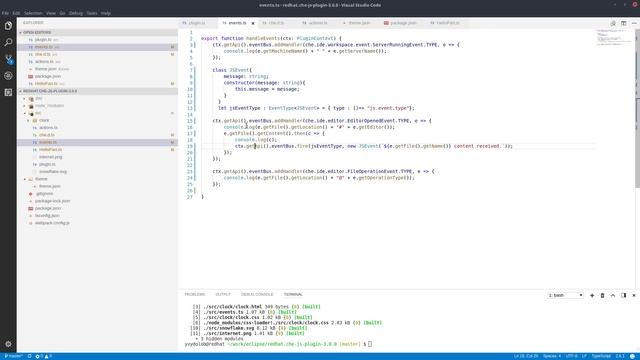Screen dimensions: 640x360
Task: Open the Debug menu
Action: coord(76,13)
